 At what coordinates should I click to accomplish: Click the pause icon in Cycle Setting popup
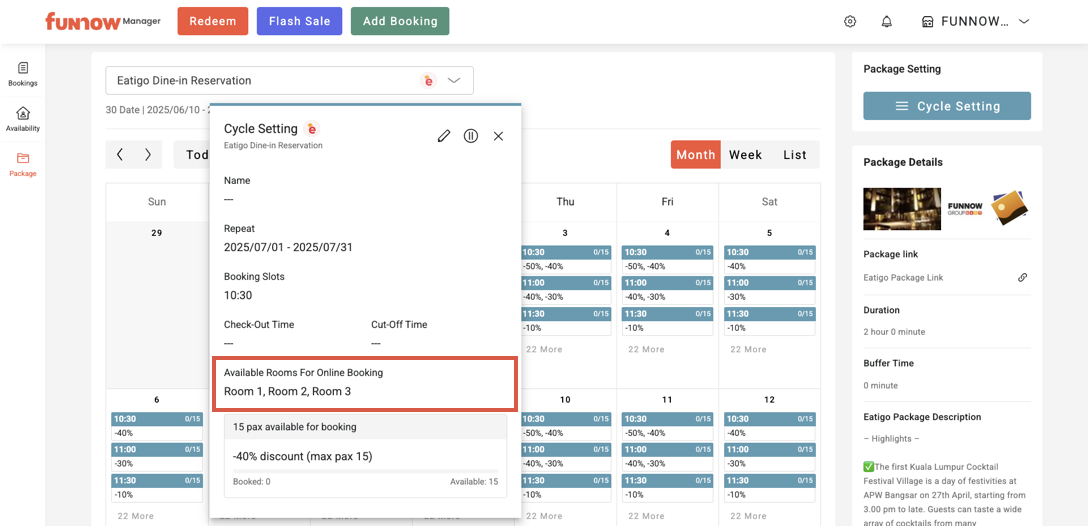[x=471, y=136]
